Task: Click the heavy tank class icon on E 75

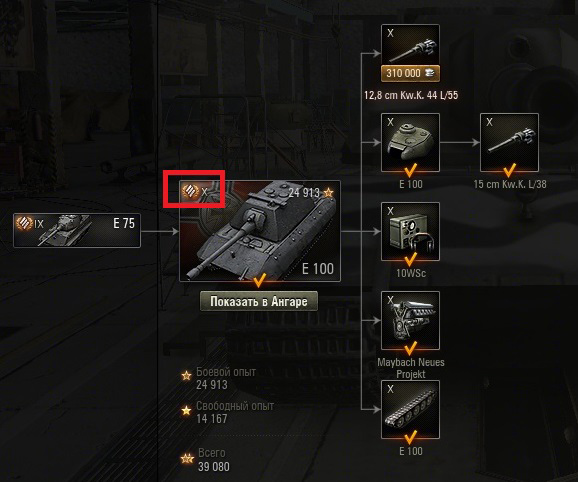Action: coord(24,223)
